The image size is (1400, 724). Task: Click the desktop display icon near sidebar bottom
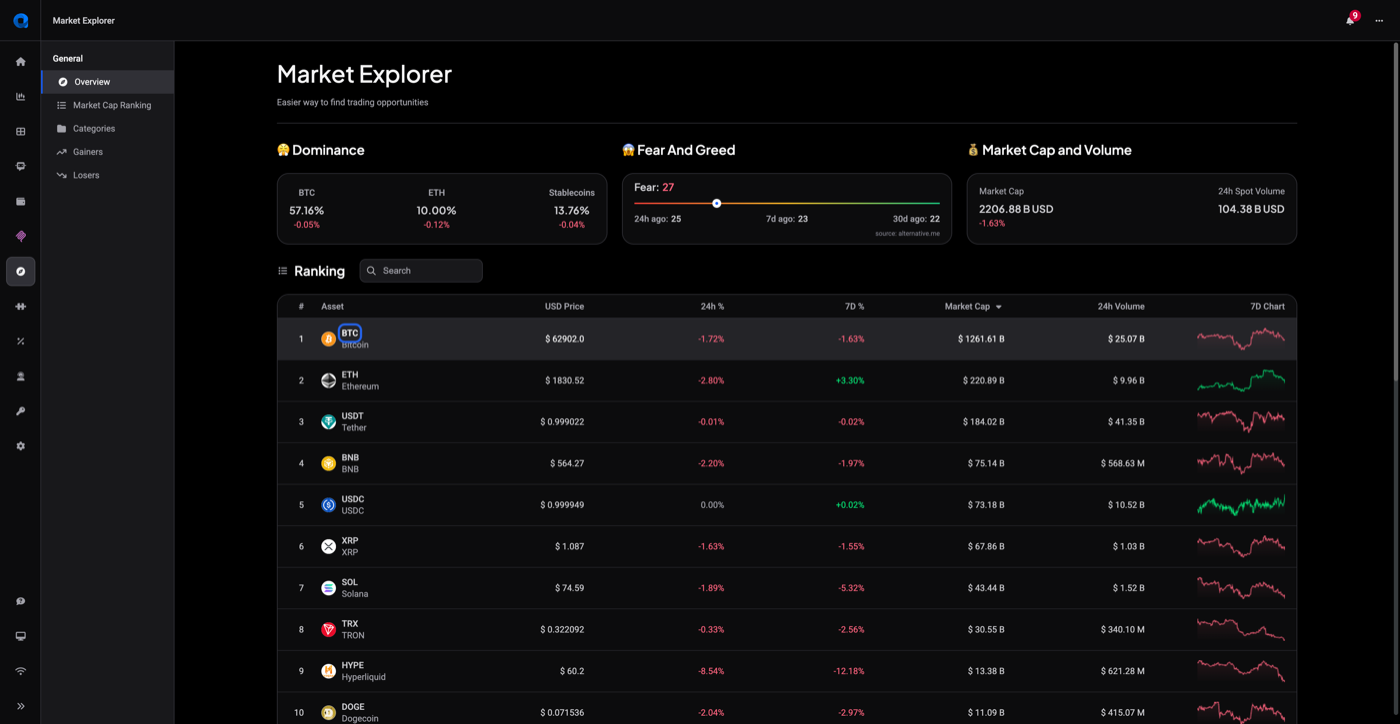click(x=20, y=637)
